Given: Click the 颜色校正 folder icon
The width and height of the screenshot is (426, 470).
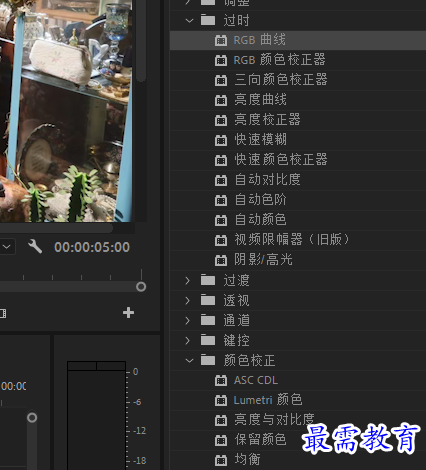Looking at the screenshot, I should point(208,360).
